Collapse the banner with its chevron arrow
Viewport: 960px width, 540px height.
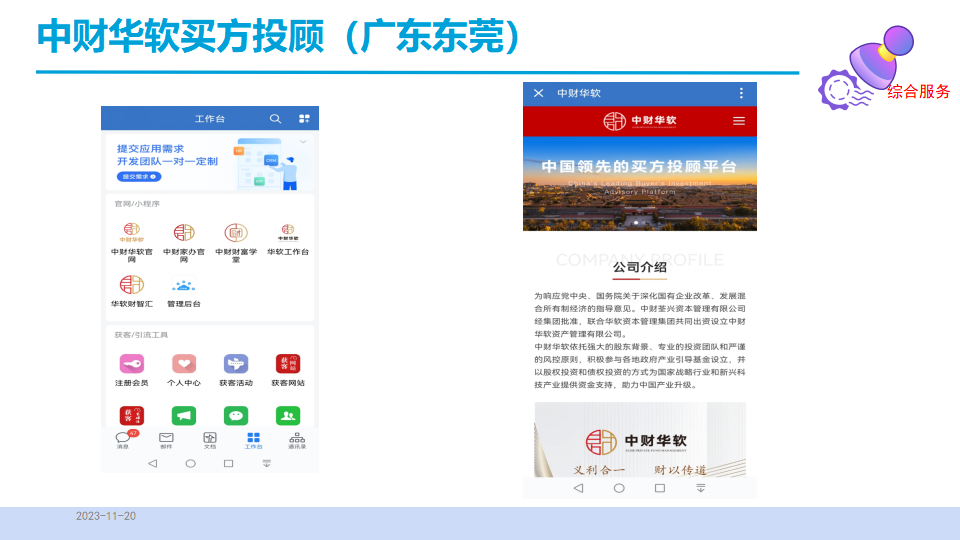click(303, 142)
